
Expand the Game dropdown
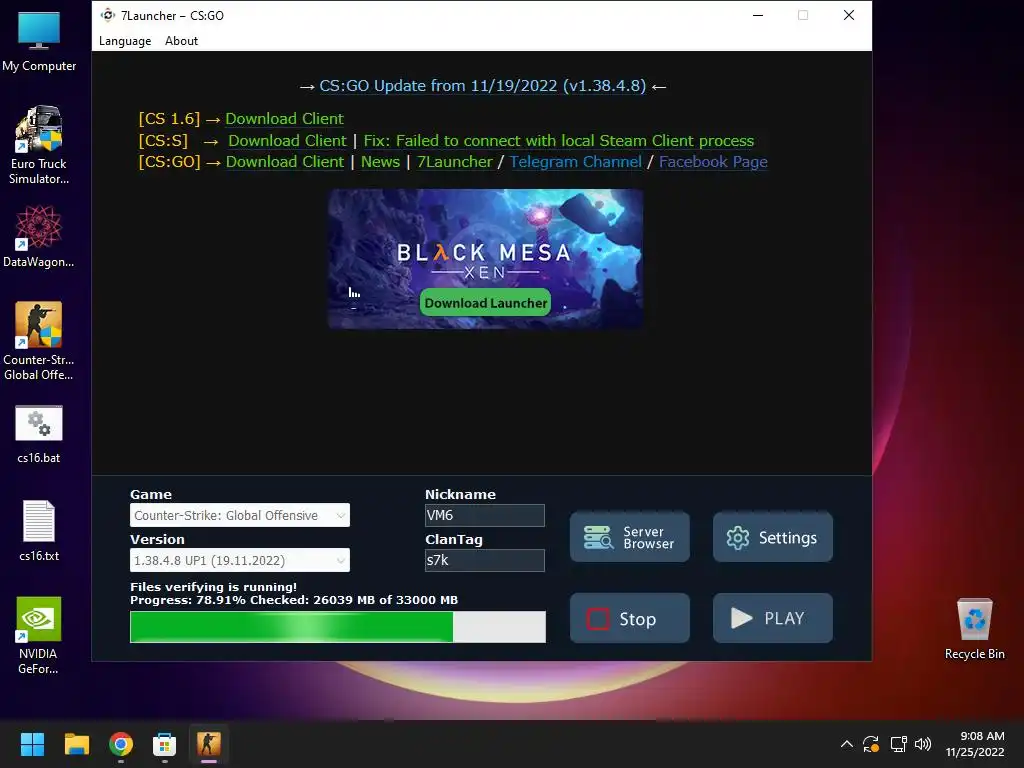click(x=240, y=515)
